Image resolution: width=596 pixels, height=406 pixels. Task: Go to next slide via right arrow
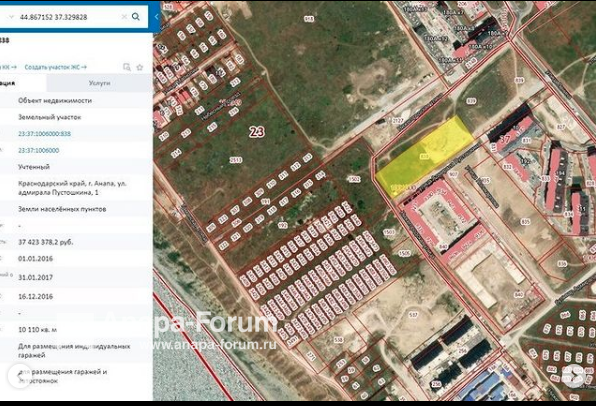(574, 376)
